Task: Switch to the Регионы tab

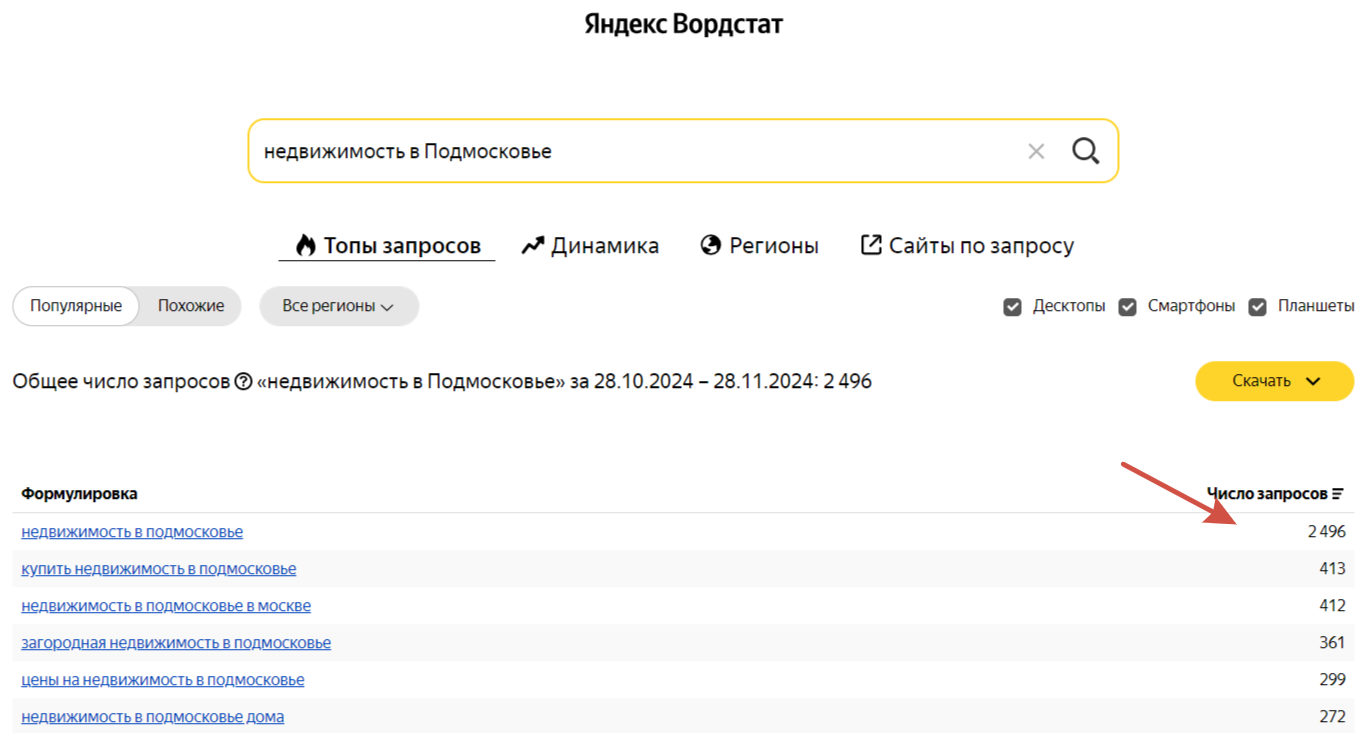Action: pos(760,246)
